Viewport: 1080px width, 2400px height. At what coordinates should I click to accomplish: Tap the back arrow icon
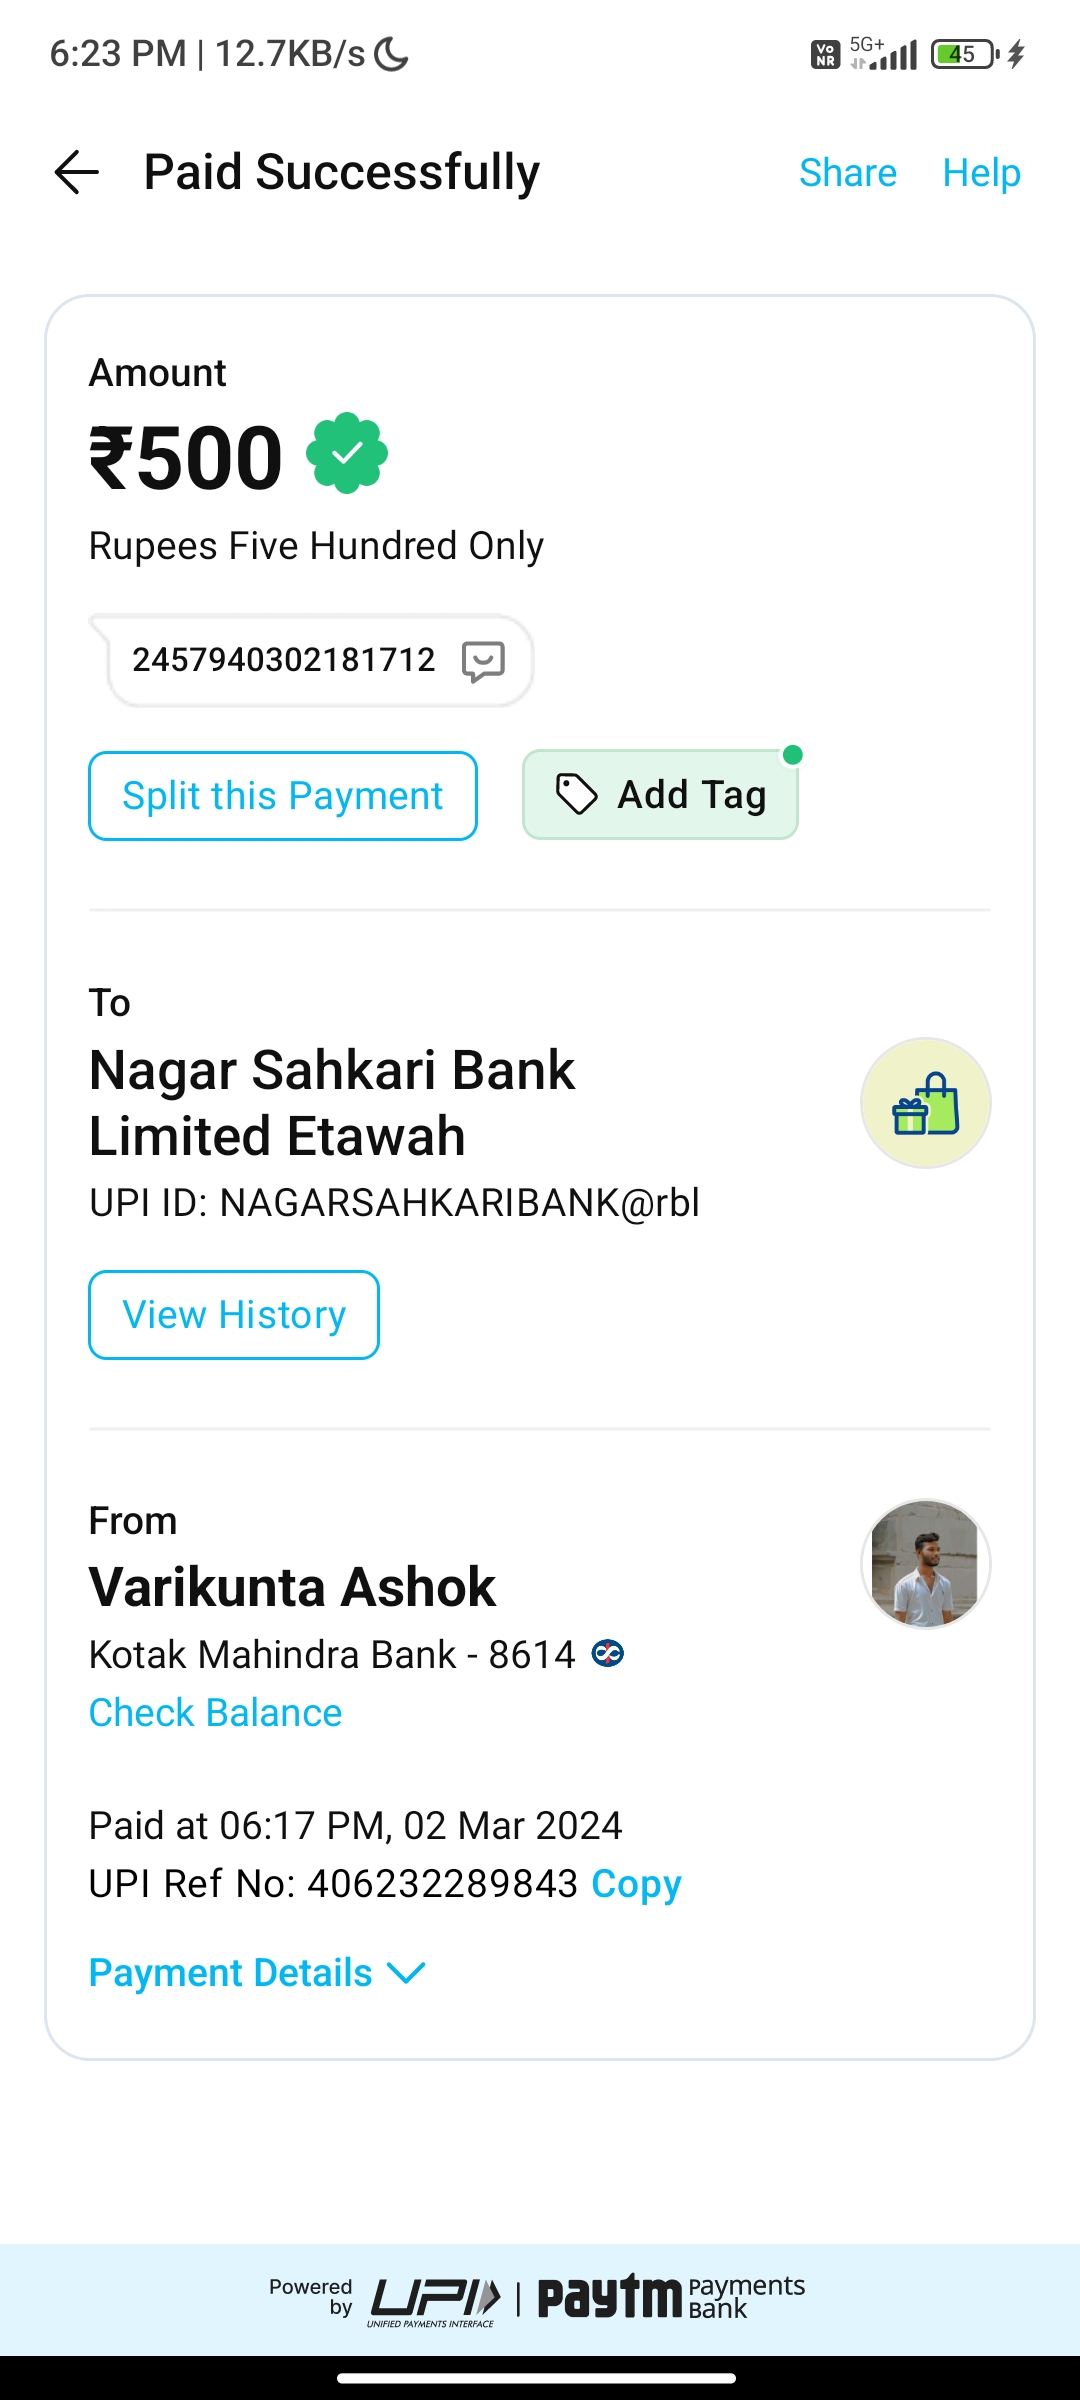pos(77,172)
